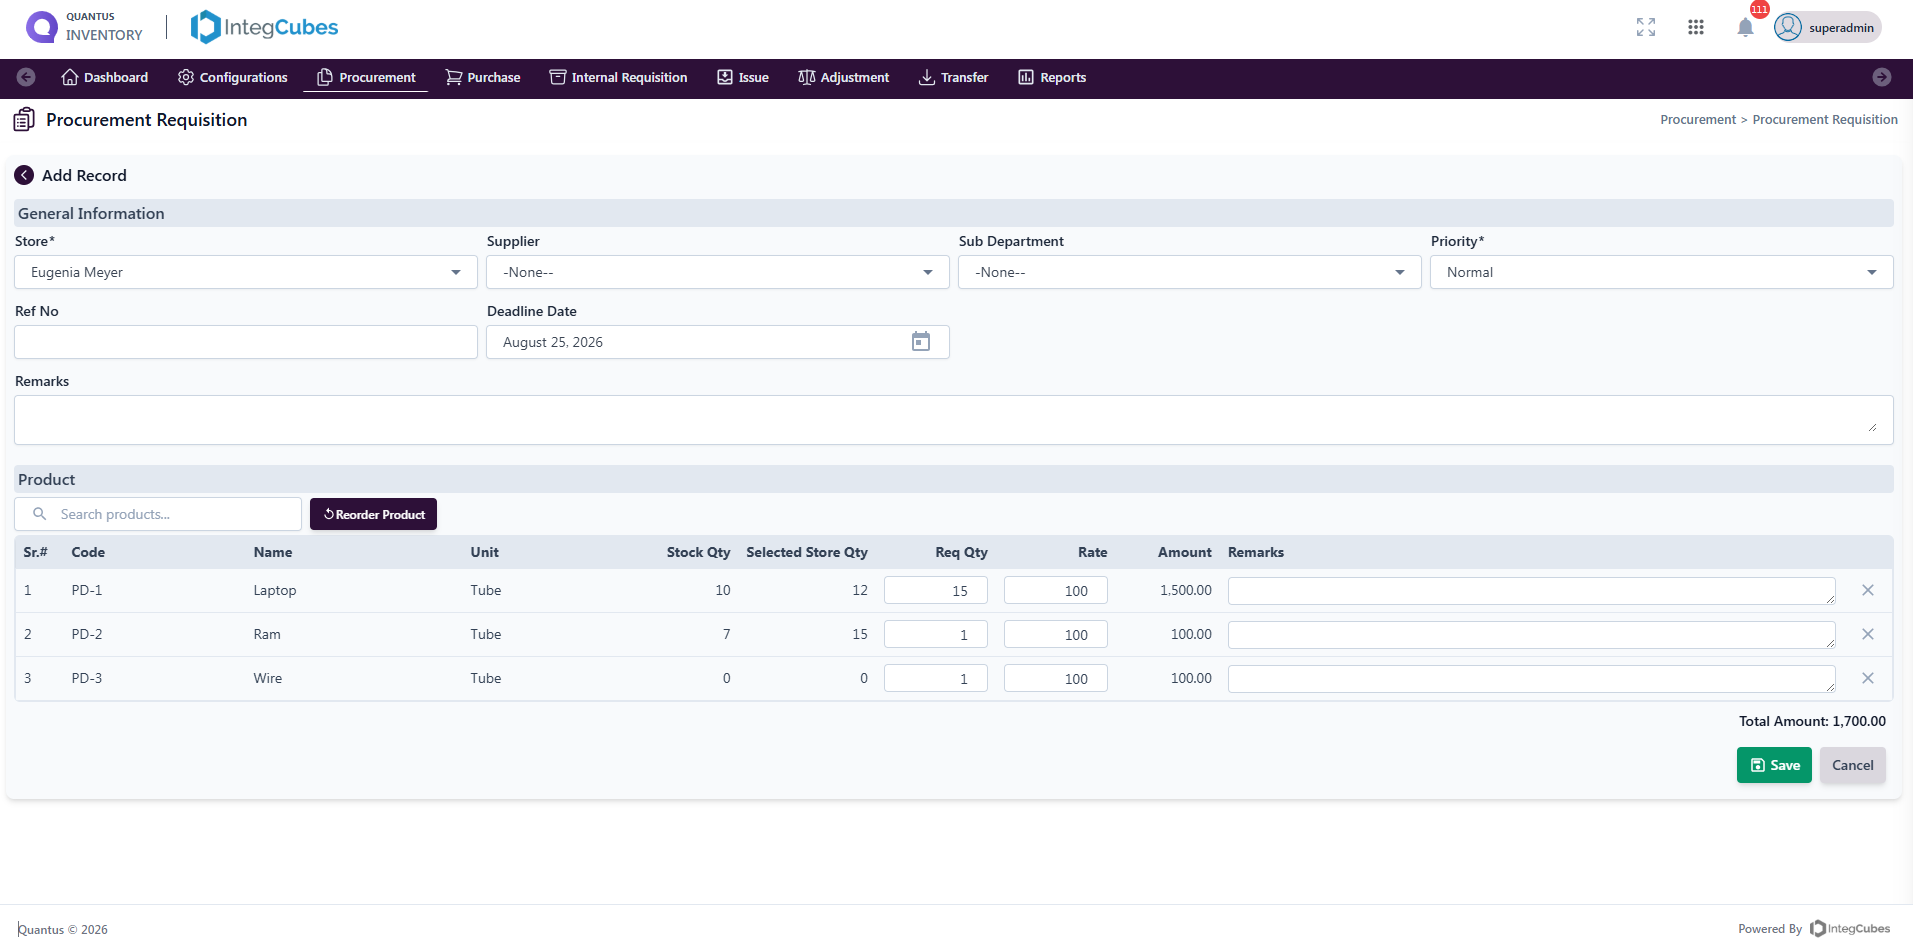Open the Purchase menu
Viewport: 1913px width, 947px height.
coord(483,77)
